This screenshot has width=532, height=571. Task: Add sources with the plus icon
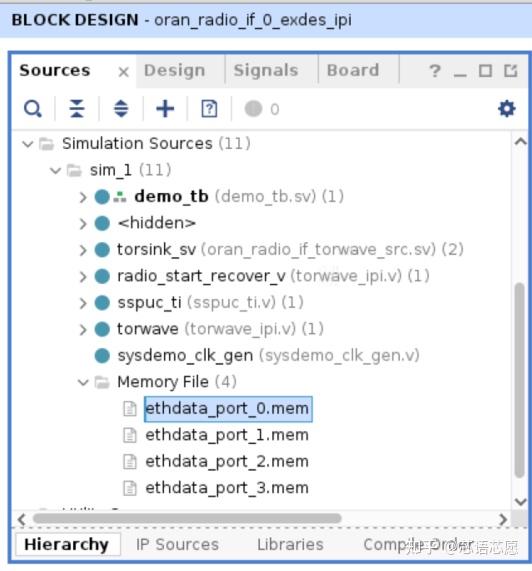pyautogui.click(x=165, y=109)
